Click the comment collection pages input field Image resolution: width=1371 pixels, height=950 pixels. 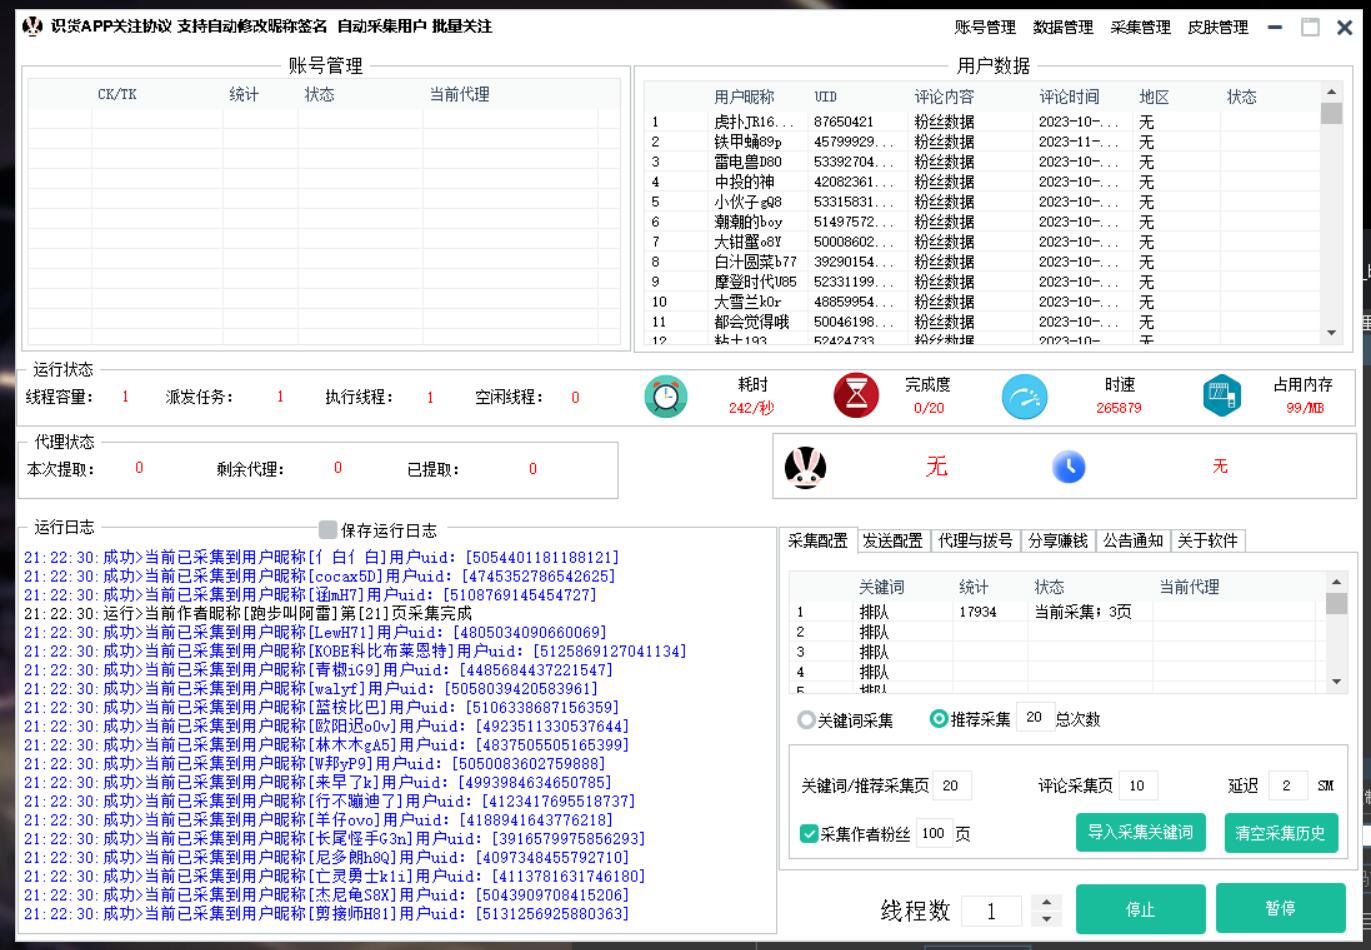[x=1137, y=786]
